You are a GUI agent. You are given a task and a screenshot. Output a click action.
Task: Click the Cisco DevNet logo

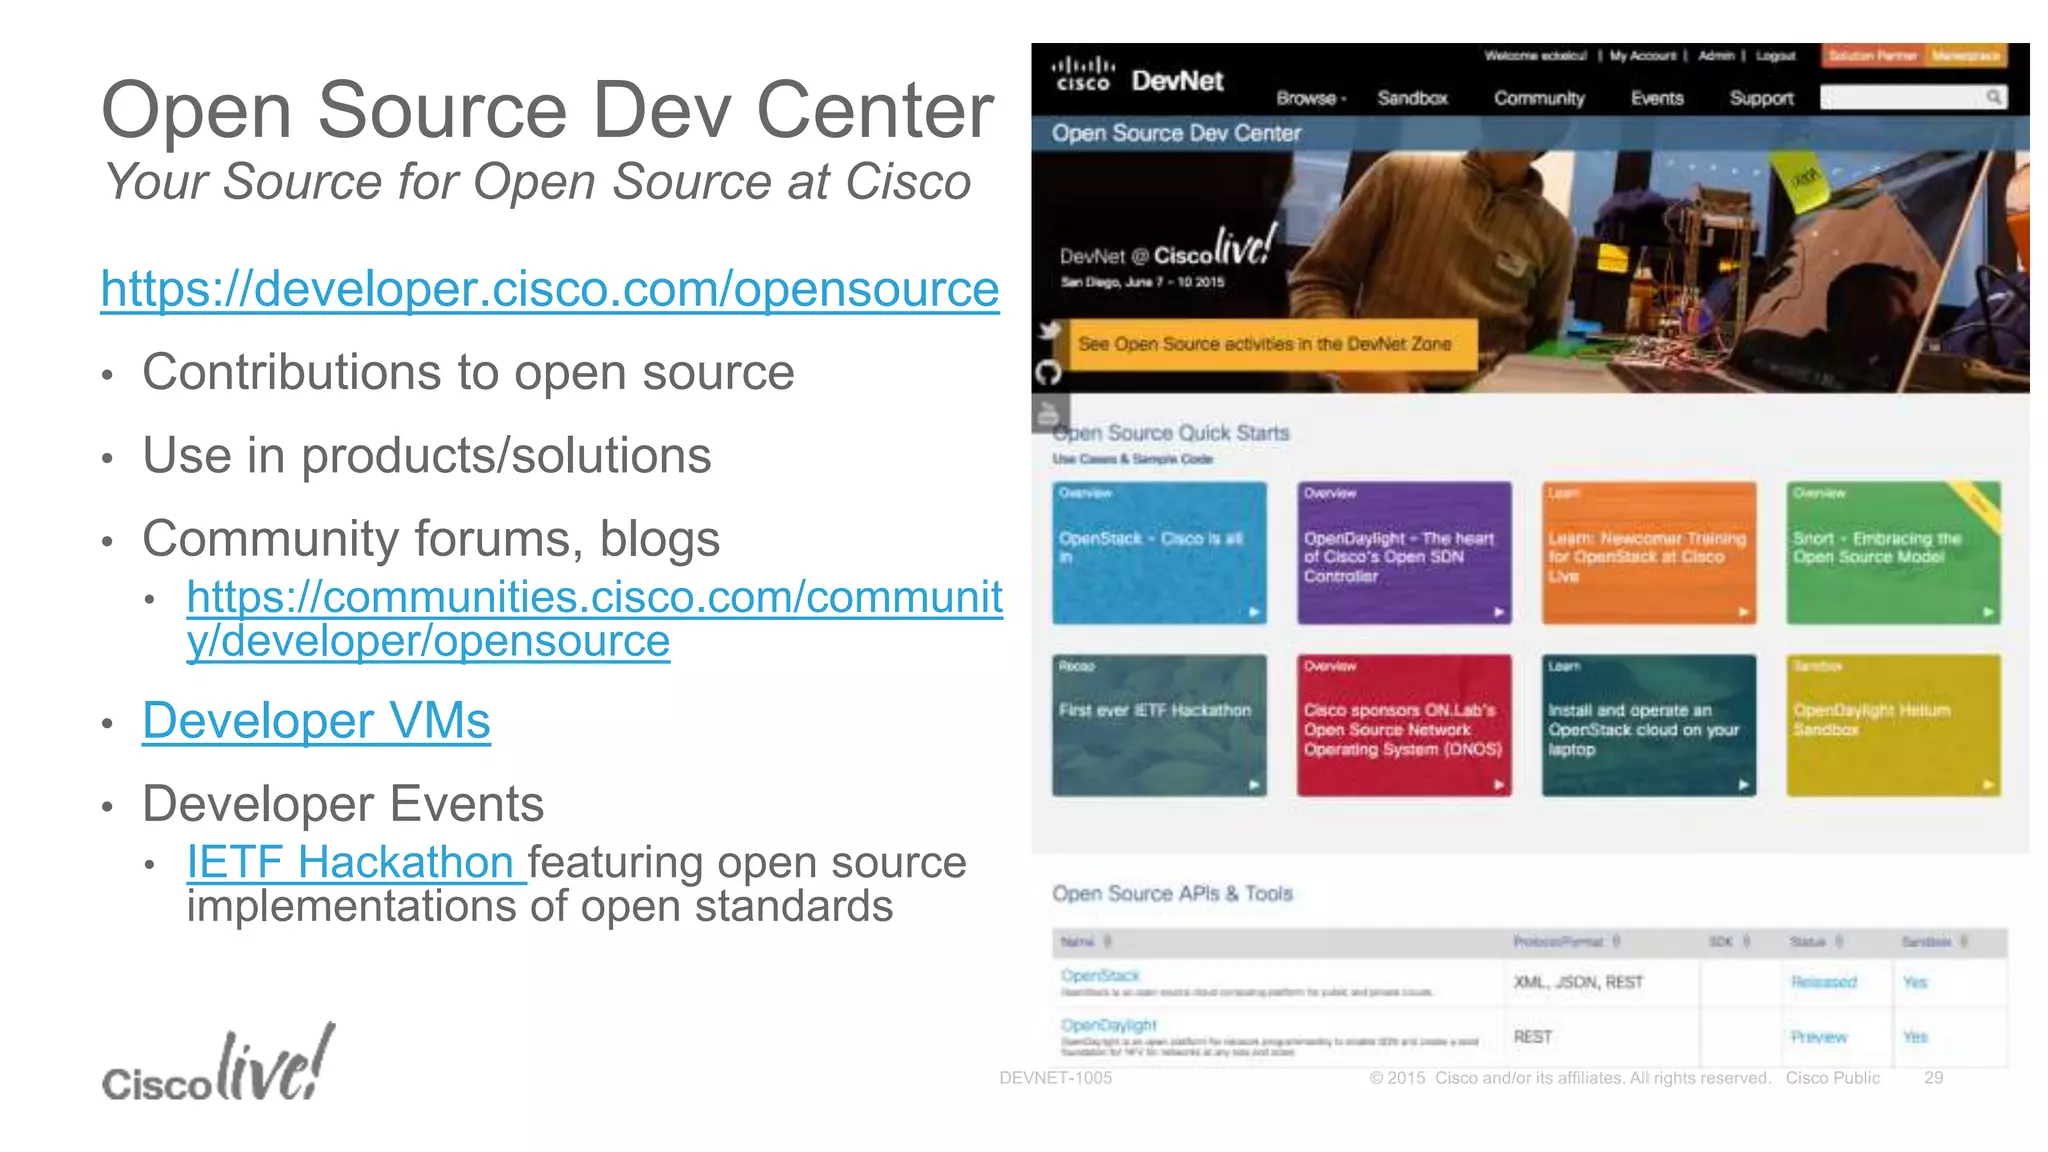point(1138,77)
